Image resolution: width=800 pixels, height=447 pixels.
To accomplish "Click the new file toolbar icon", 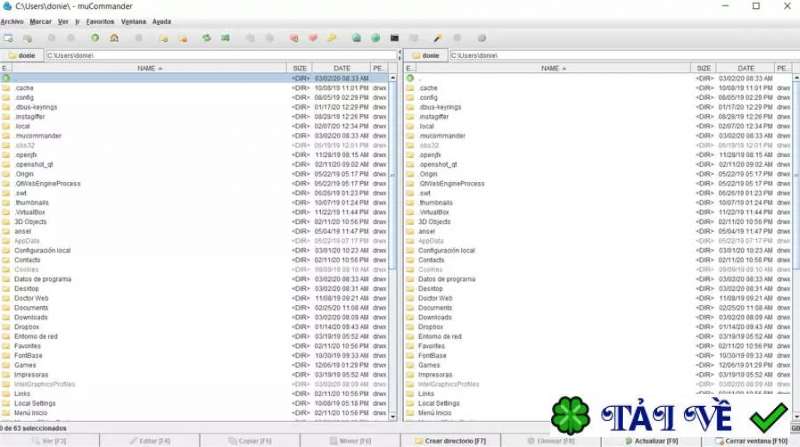I will (182, 38).
